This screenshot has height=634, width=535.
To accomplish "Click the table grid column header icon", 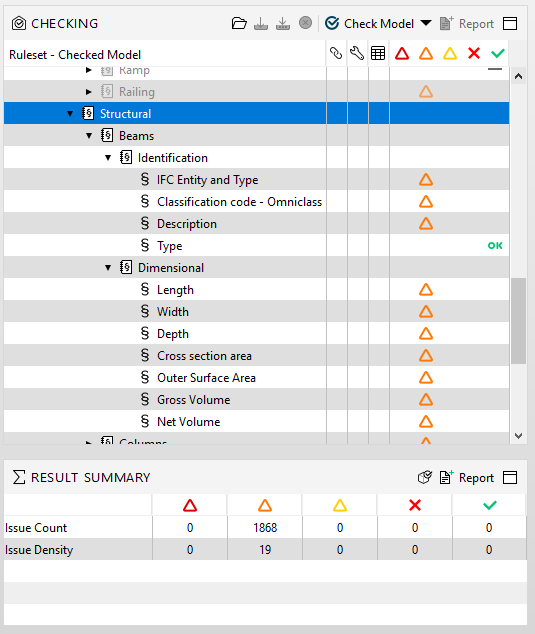I will (x=378, y=53).
